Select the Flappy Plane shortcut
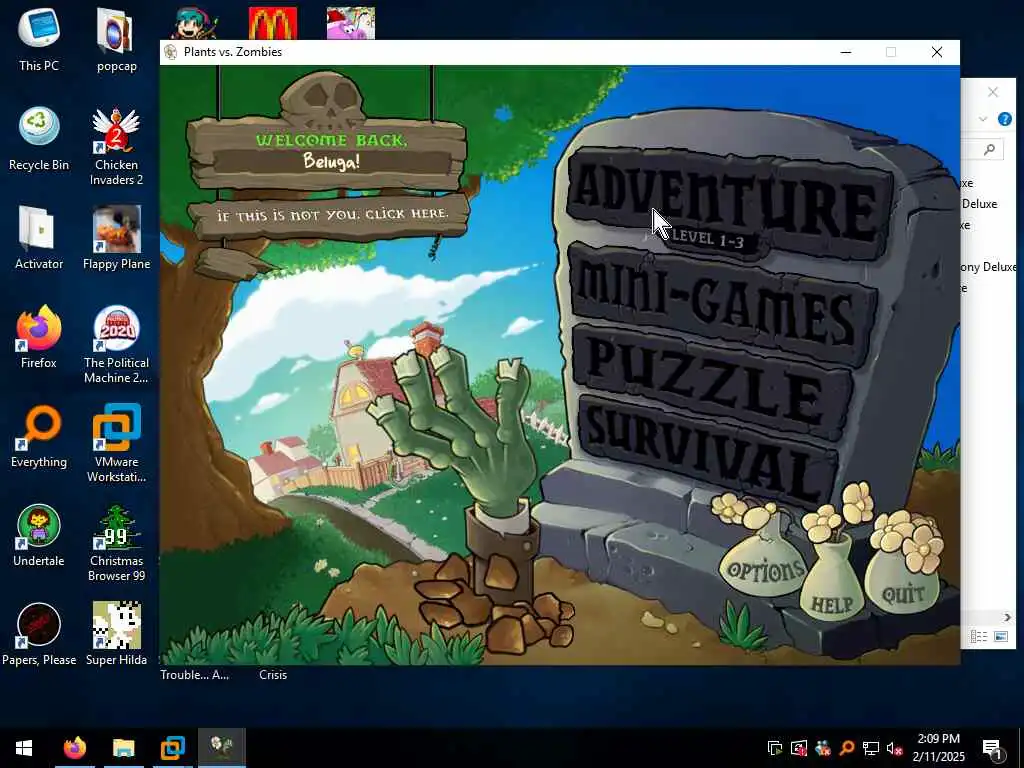 point(116,238)
